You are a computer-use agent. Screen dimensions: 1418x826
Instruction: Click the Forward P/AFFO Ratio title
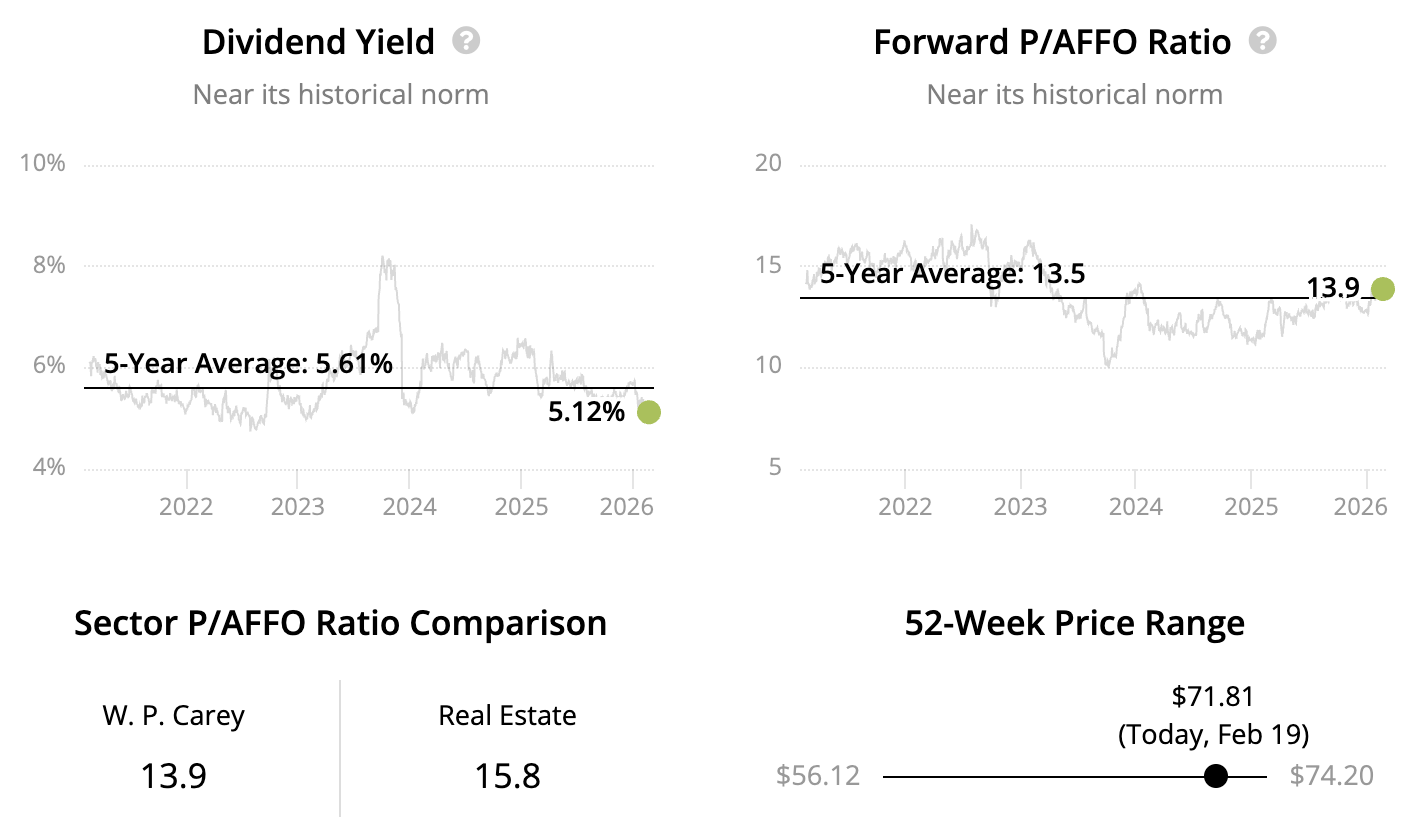pos(1052,42)
